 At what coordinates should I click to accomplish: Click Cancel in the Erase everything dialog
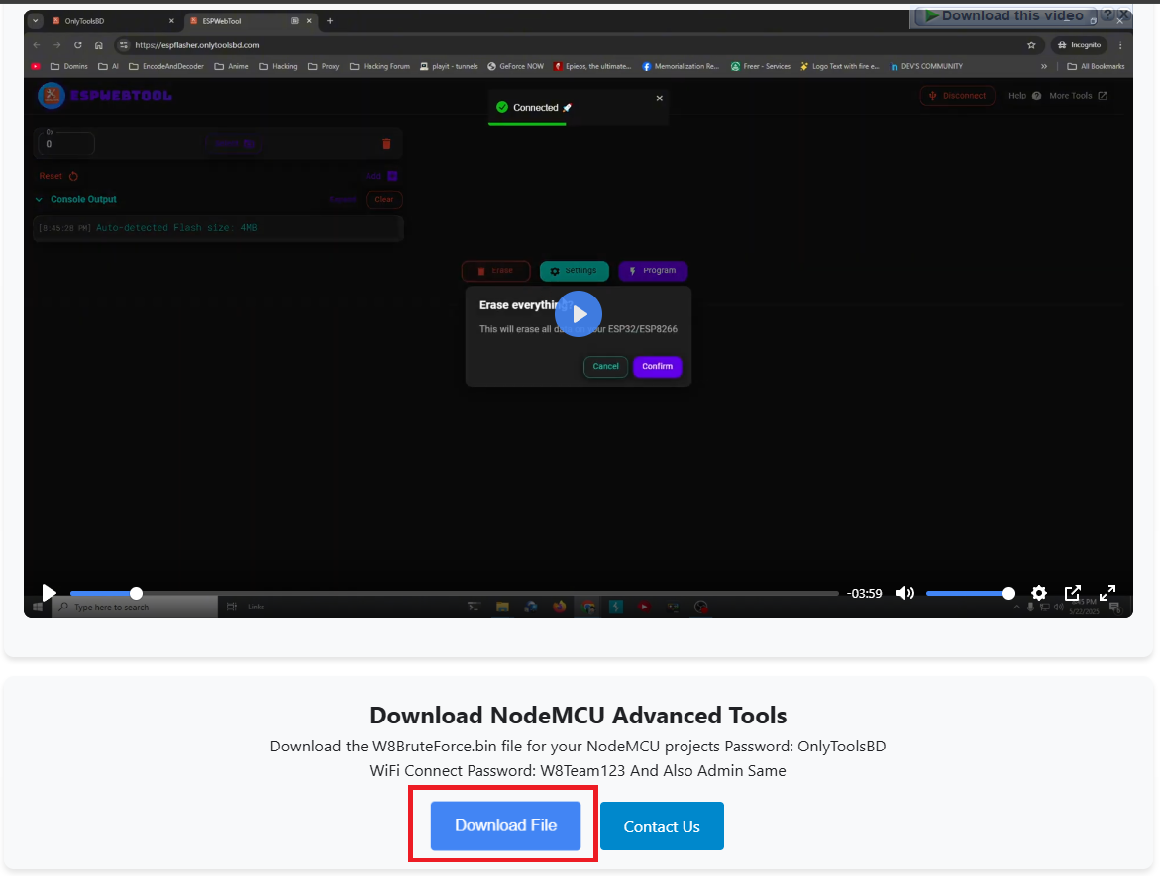pos(605,366)
